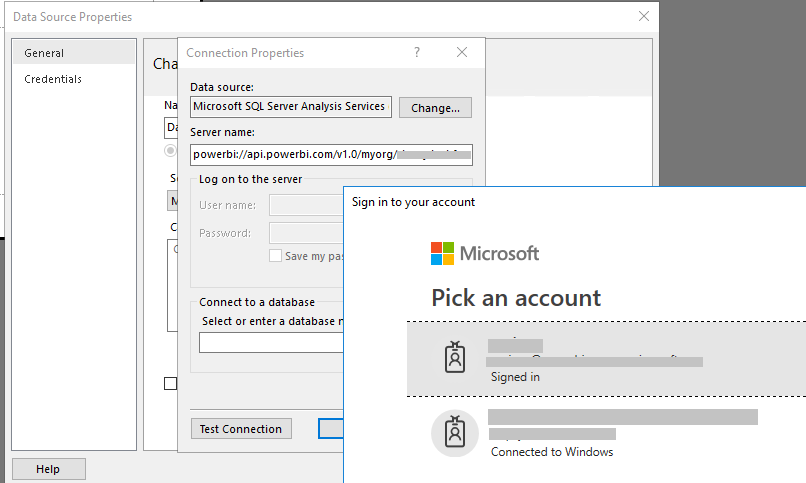Image resolution: width=806 pixels, height=483 pixels.
Task: Click the Data source field showing Analysis Services
Action: (x=291, y=106)
